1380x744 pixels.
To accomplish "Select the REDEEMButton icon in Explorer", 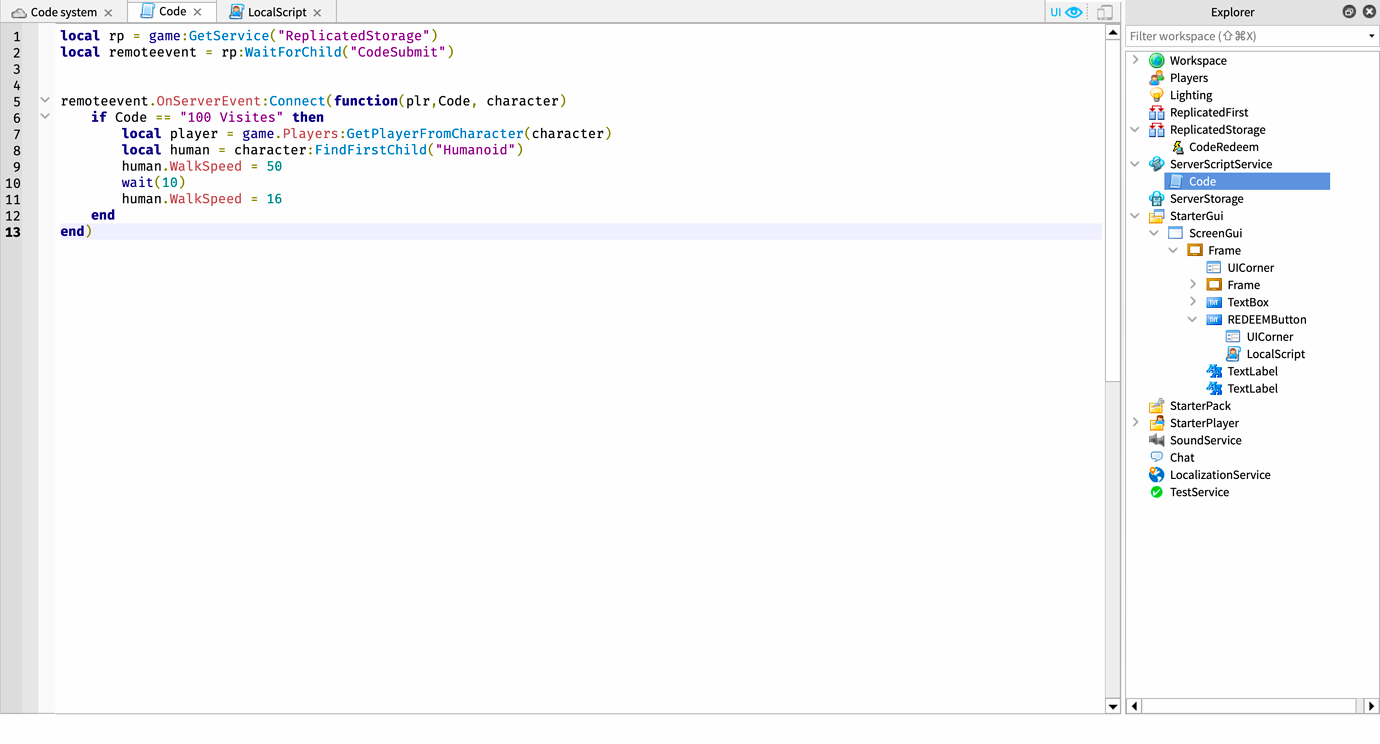I will (1214, 320).
